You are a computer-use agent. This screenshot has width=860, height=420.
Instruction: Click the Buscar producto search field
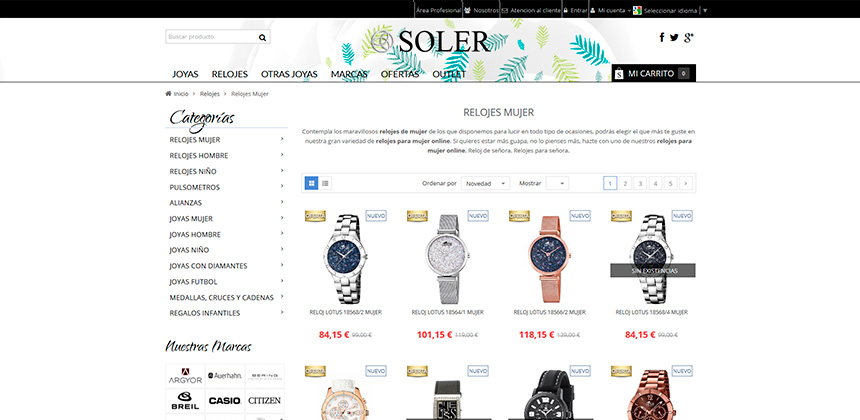[x=212, y=37]
